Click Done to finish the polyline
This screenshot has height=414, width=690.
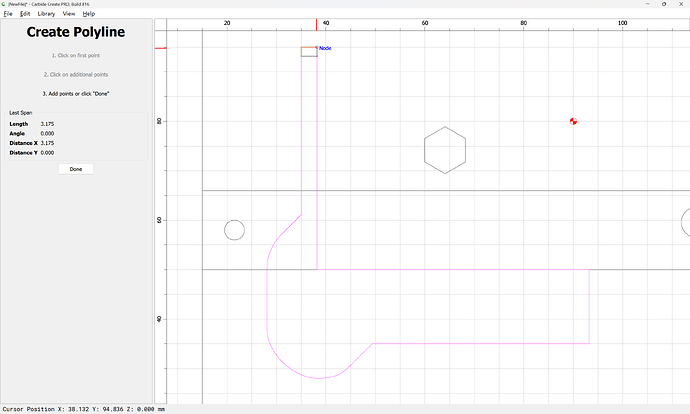pyautogui.click(x=76, y=169)
